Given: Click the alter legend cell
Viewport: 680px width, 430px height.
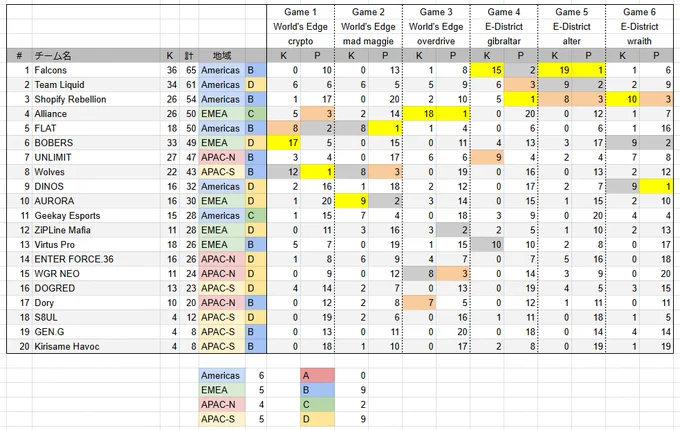Looking at the screenshot, I should [572, 41].
